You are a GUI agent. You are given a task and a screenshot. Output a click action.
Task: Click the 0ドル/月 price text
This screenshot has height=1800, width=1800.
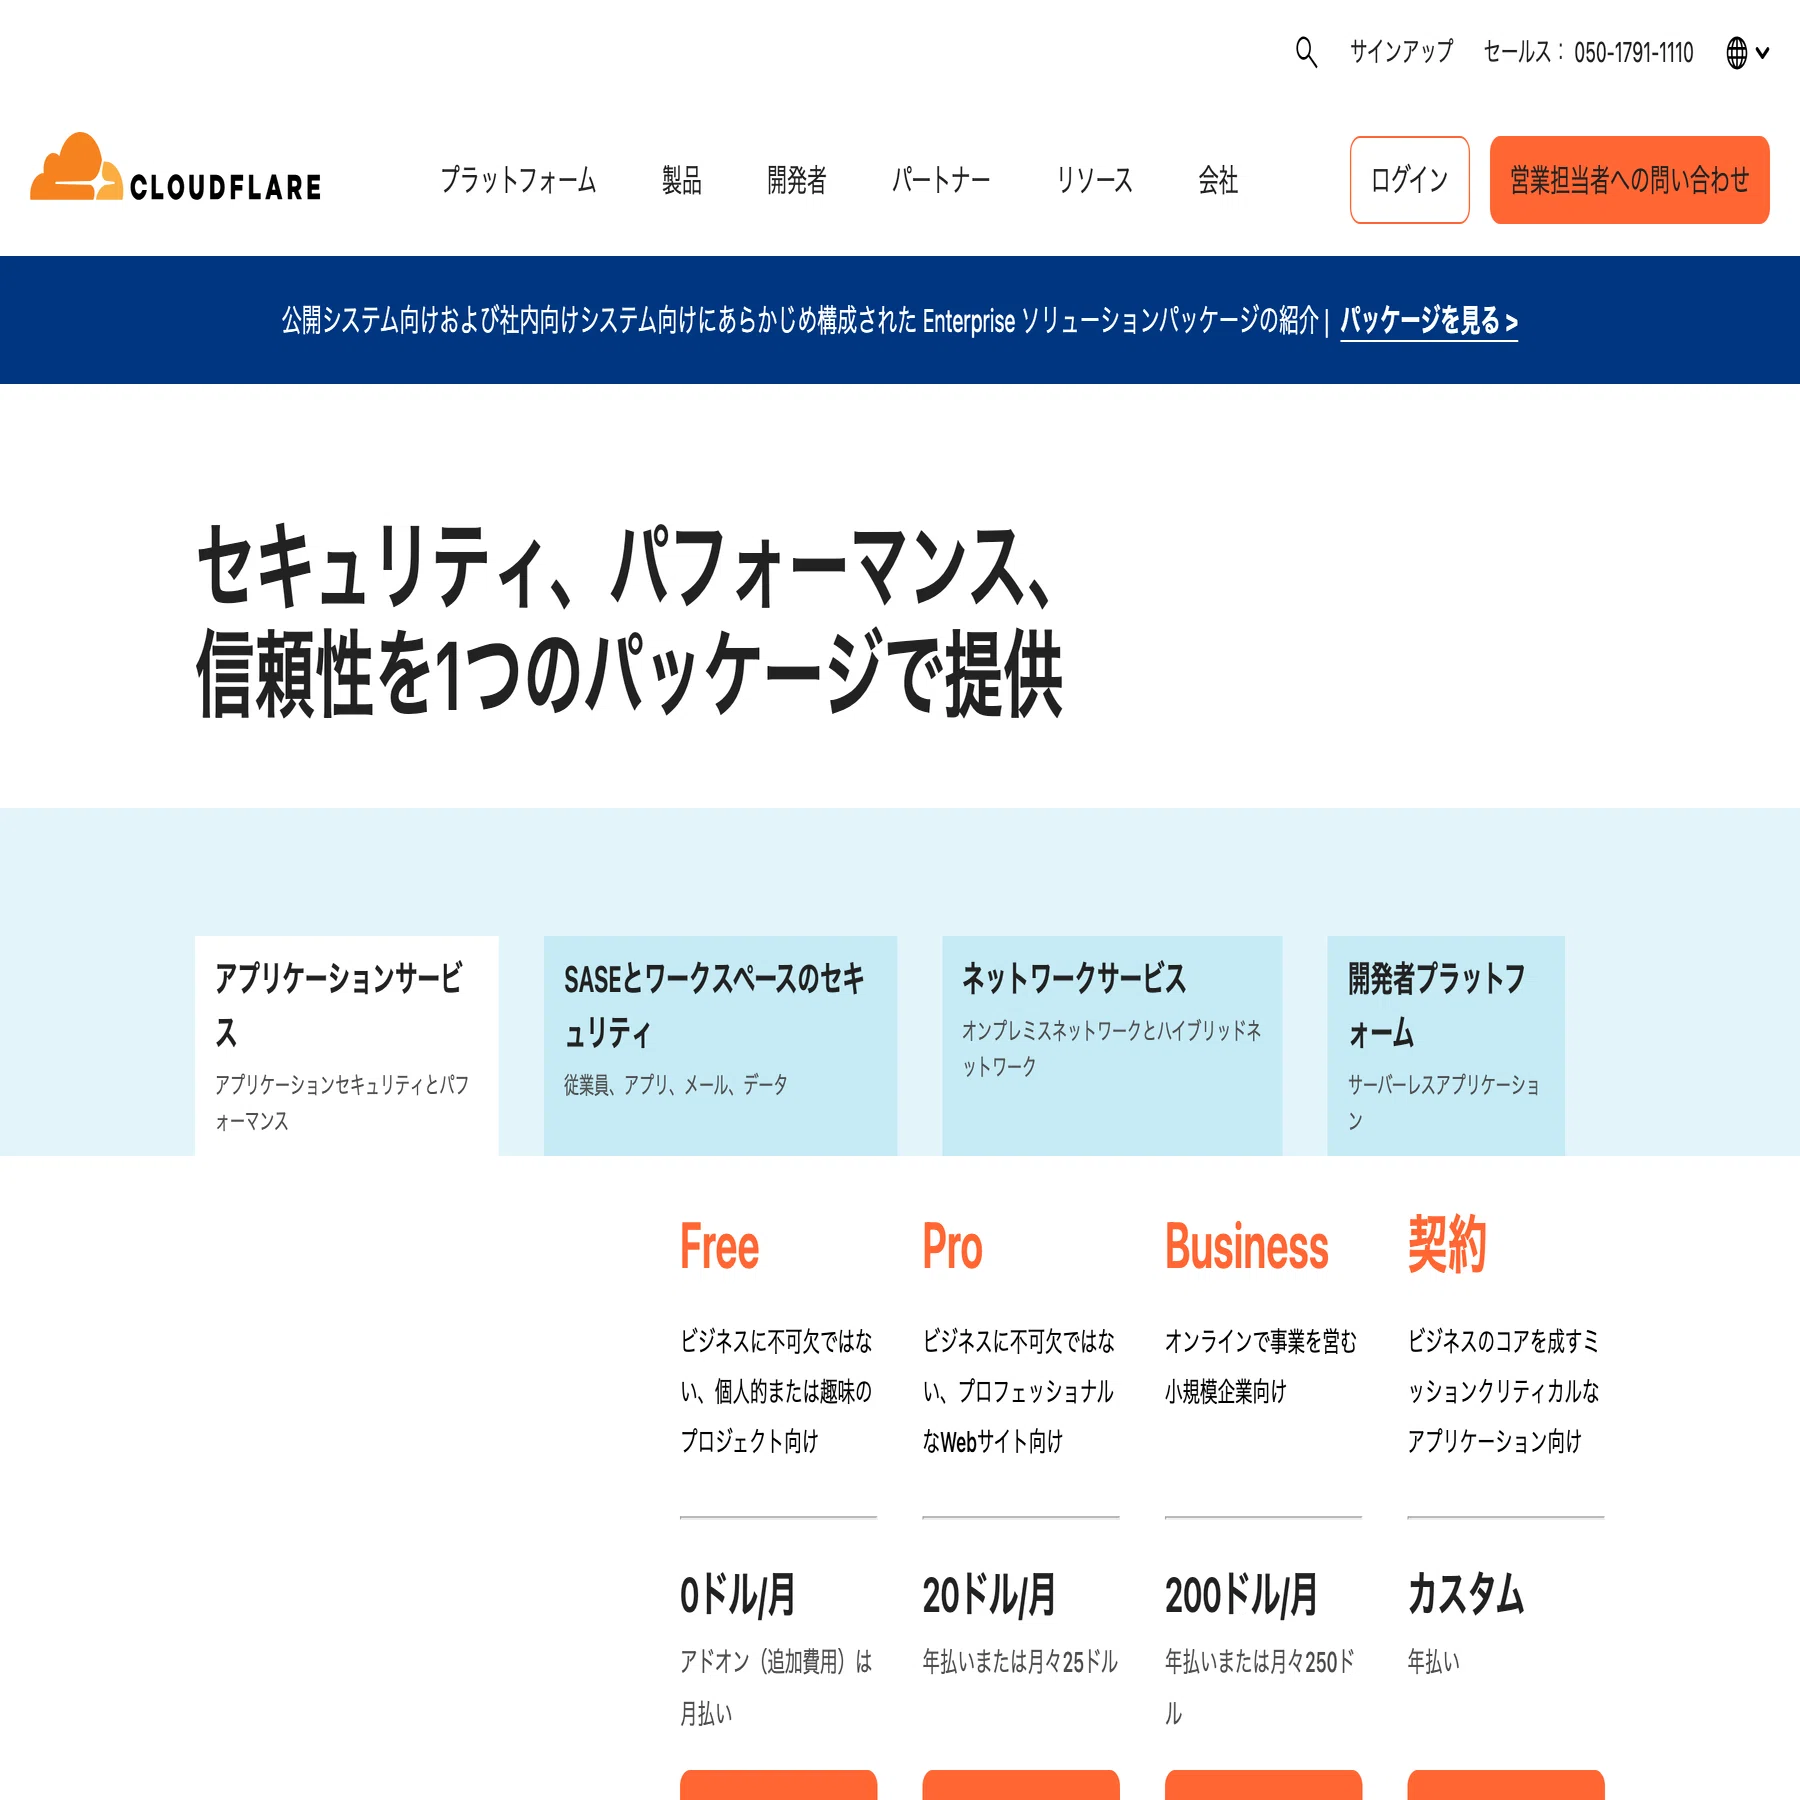(x=737, y=1595)
